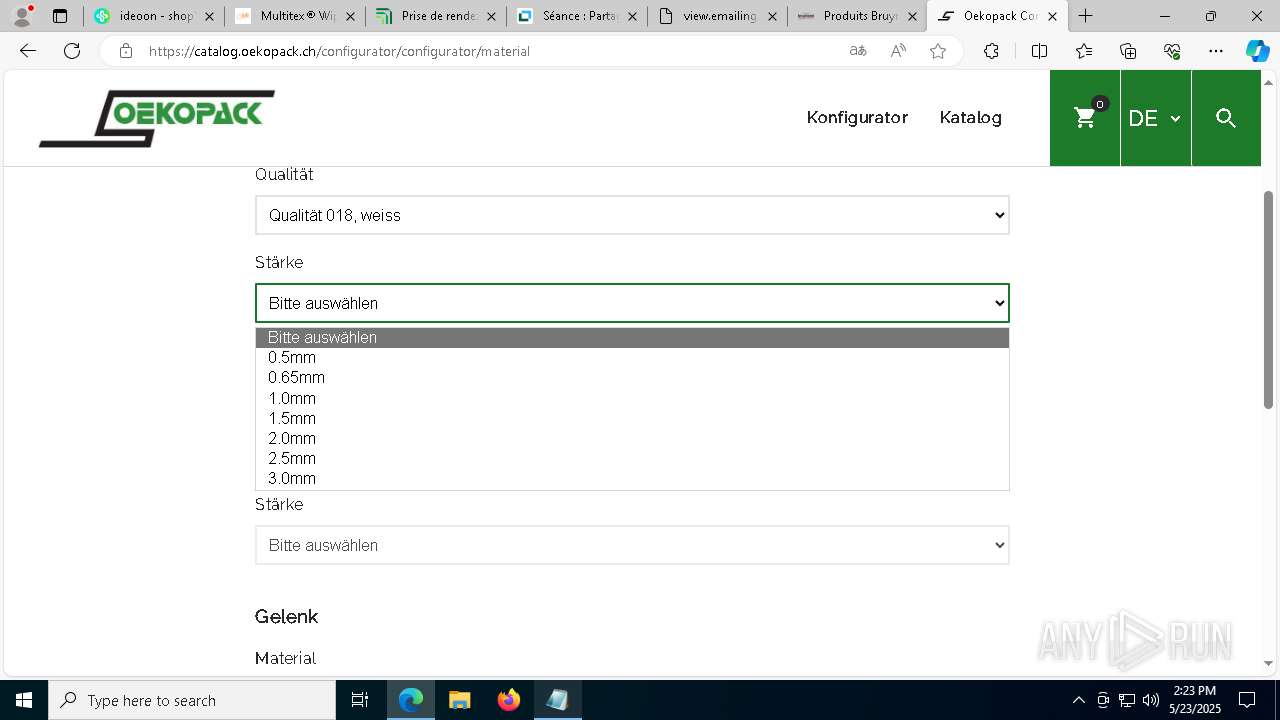Switch to the Prise de rendez tab
Image resolution: width=1280 pixels, height=720 pixels.
(x=436, y=16)
